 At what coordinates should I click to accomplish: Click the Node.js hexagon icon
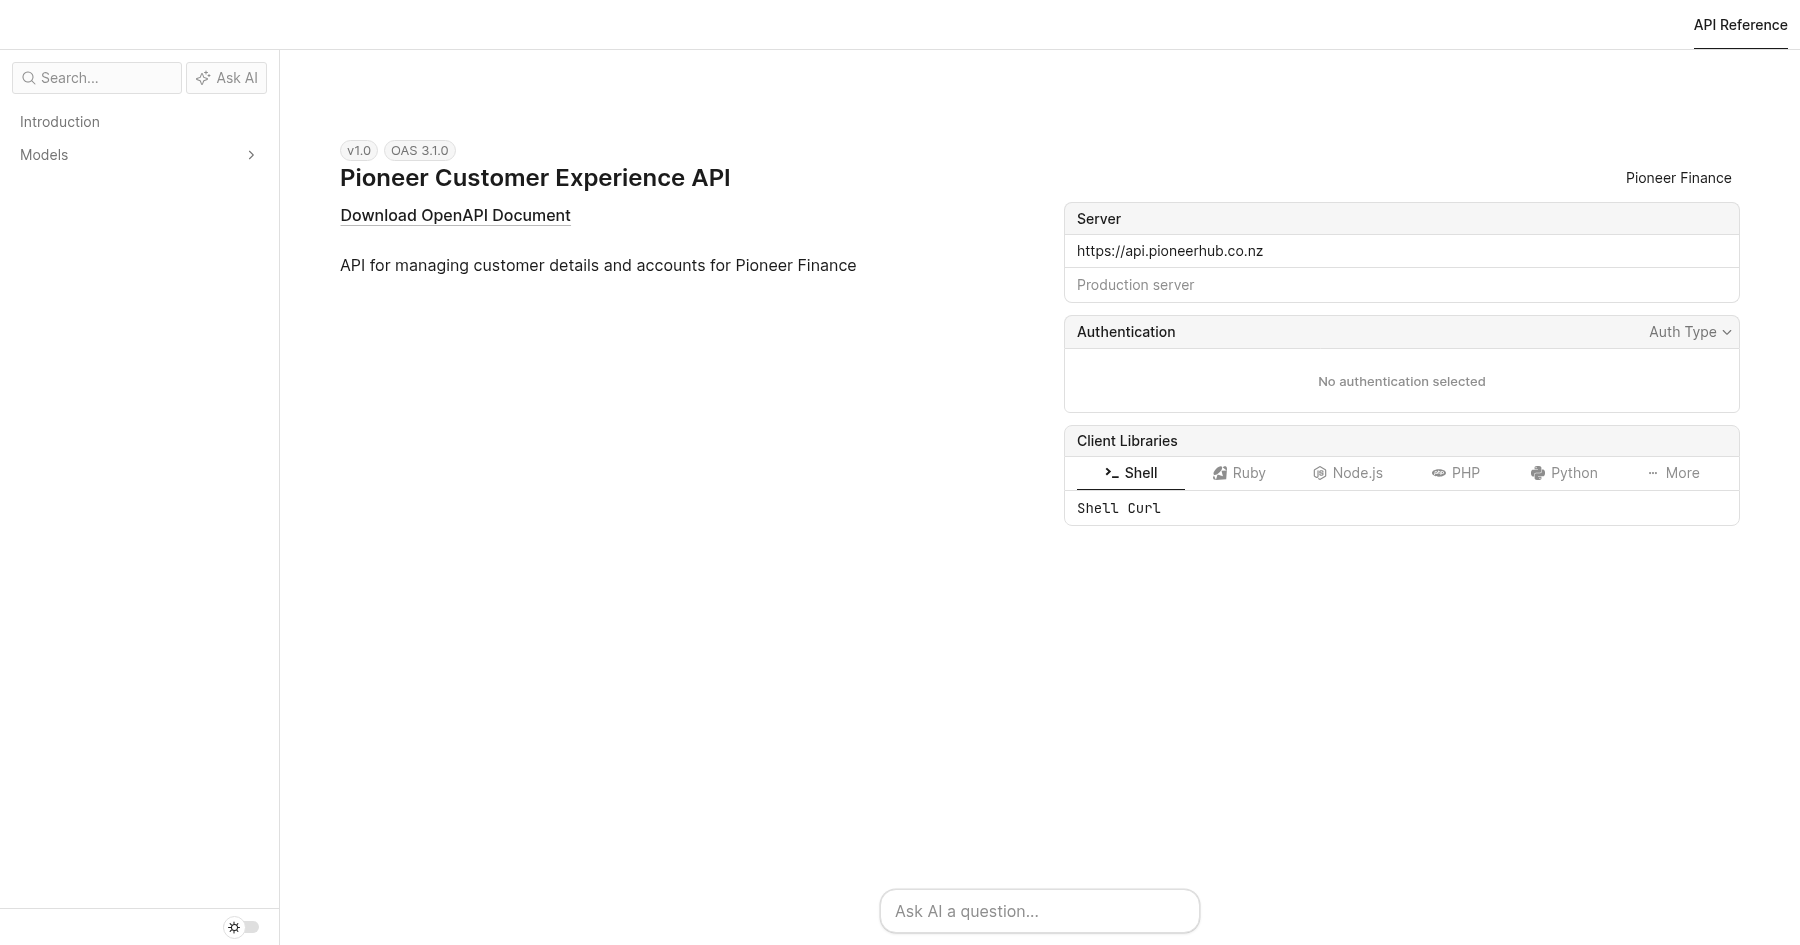[x=1319, y=473]
